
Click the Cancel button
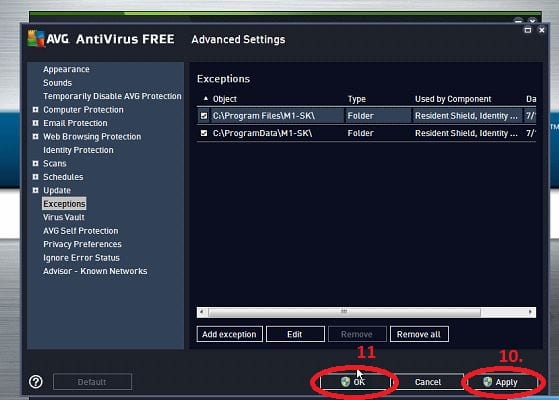(x=428, y=382)
